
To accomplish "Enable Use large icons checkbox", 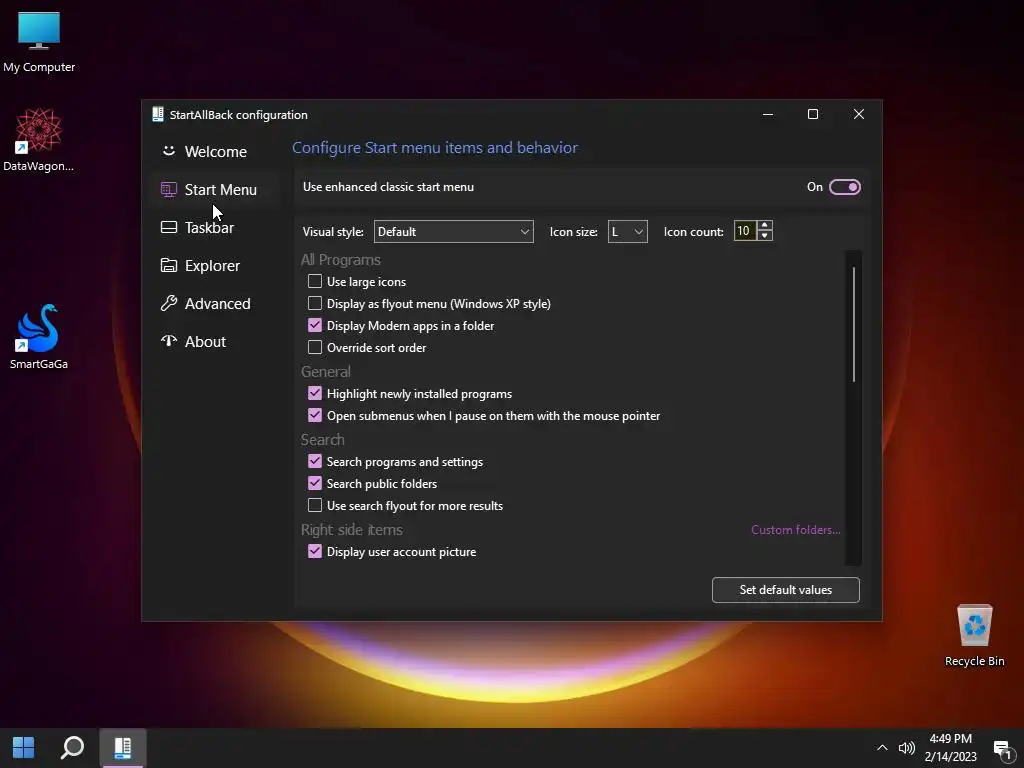I will [315, 281].
